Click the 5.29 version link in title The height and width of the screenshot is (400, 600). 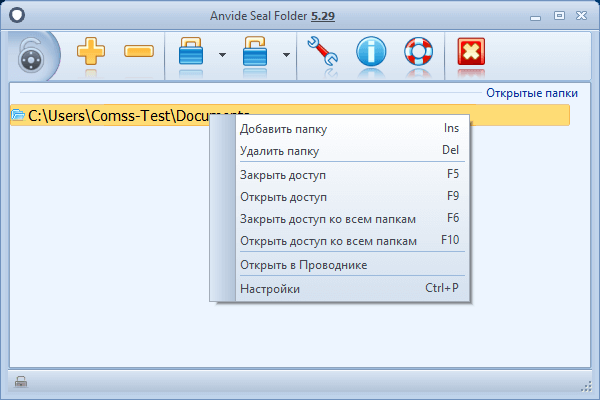[323, 16]
